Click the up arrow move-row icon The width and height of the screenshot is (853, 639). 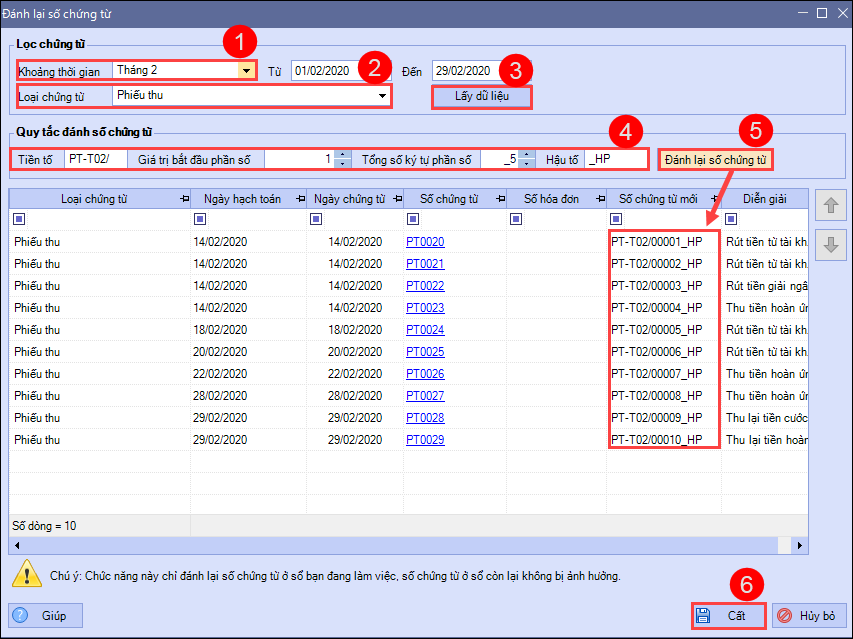pyautogui.click(x=831, y=206)
